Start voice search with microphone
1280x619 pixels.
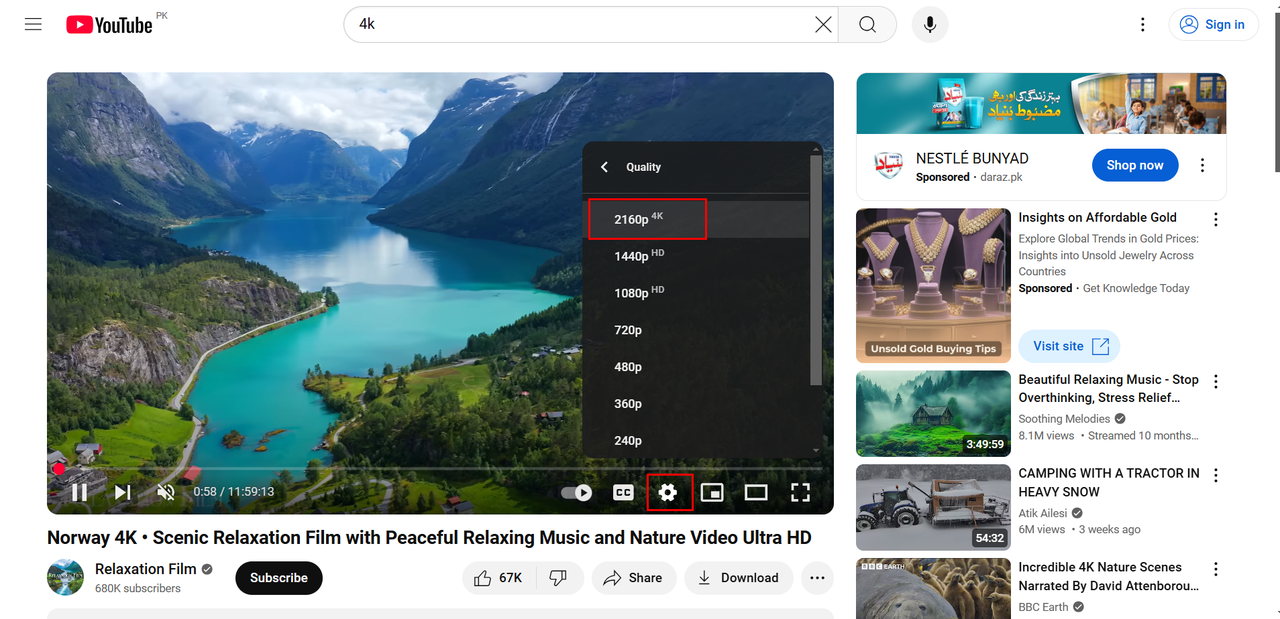(x=930, y=25)
